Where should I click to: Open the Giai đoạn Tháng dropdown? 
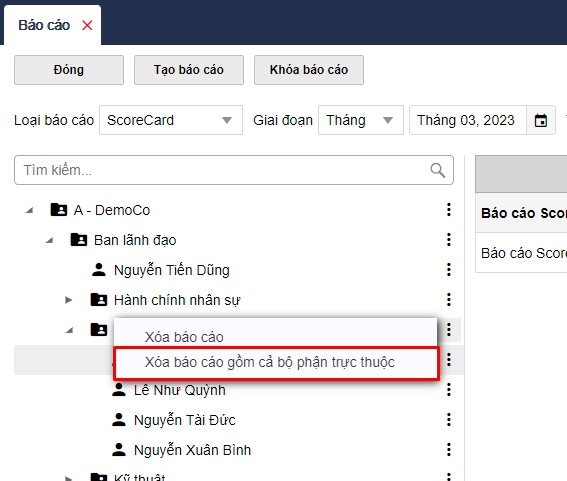(361, 120)
